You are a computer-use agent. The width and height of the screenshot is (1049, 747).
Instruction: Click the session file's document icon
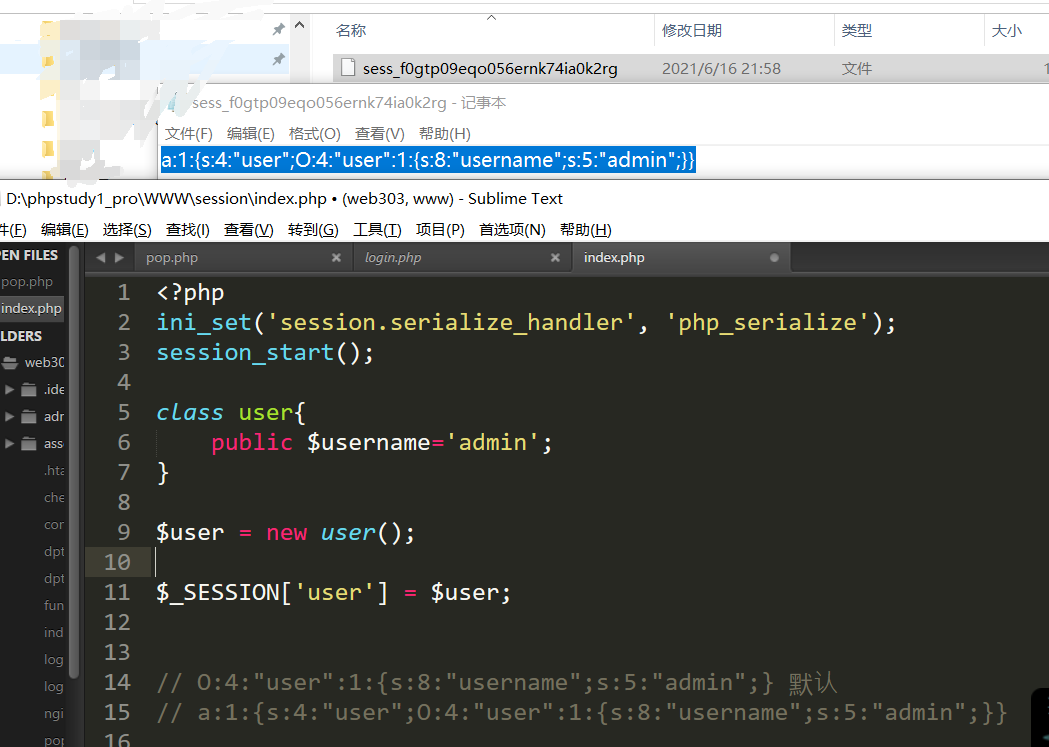coord(348,68)
